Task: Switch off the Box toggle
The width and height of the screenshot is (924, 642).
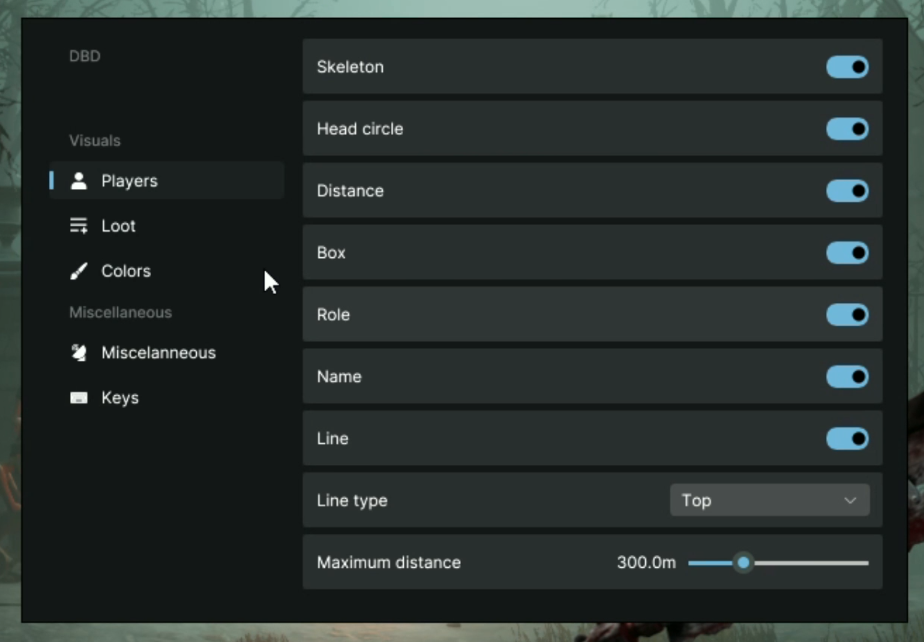Action: coord(847,253)
